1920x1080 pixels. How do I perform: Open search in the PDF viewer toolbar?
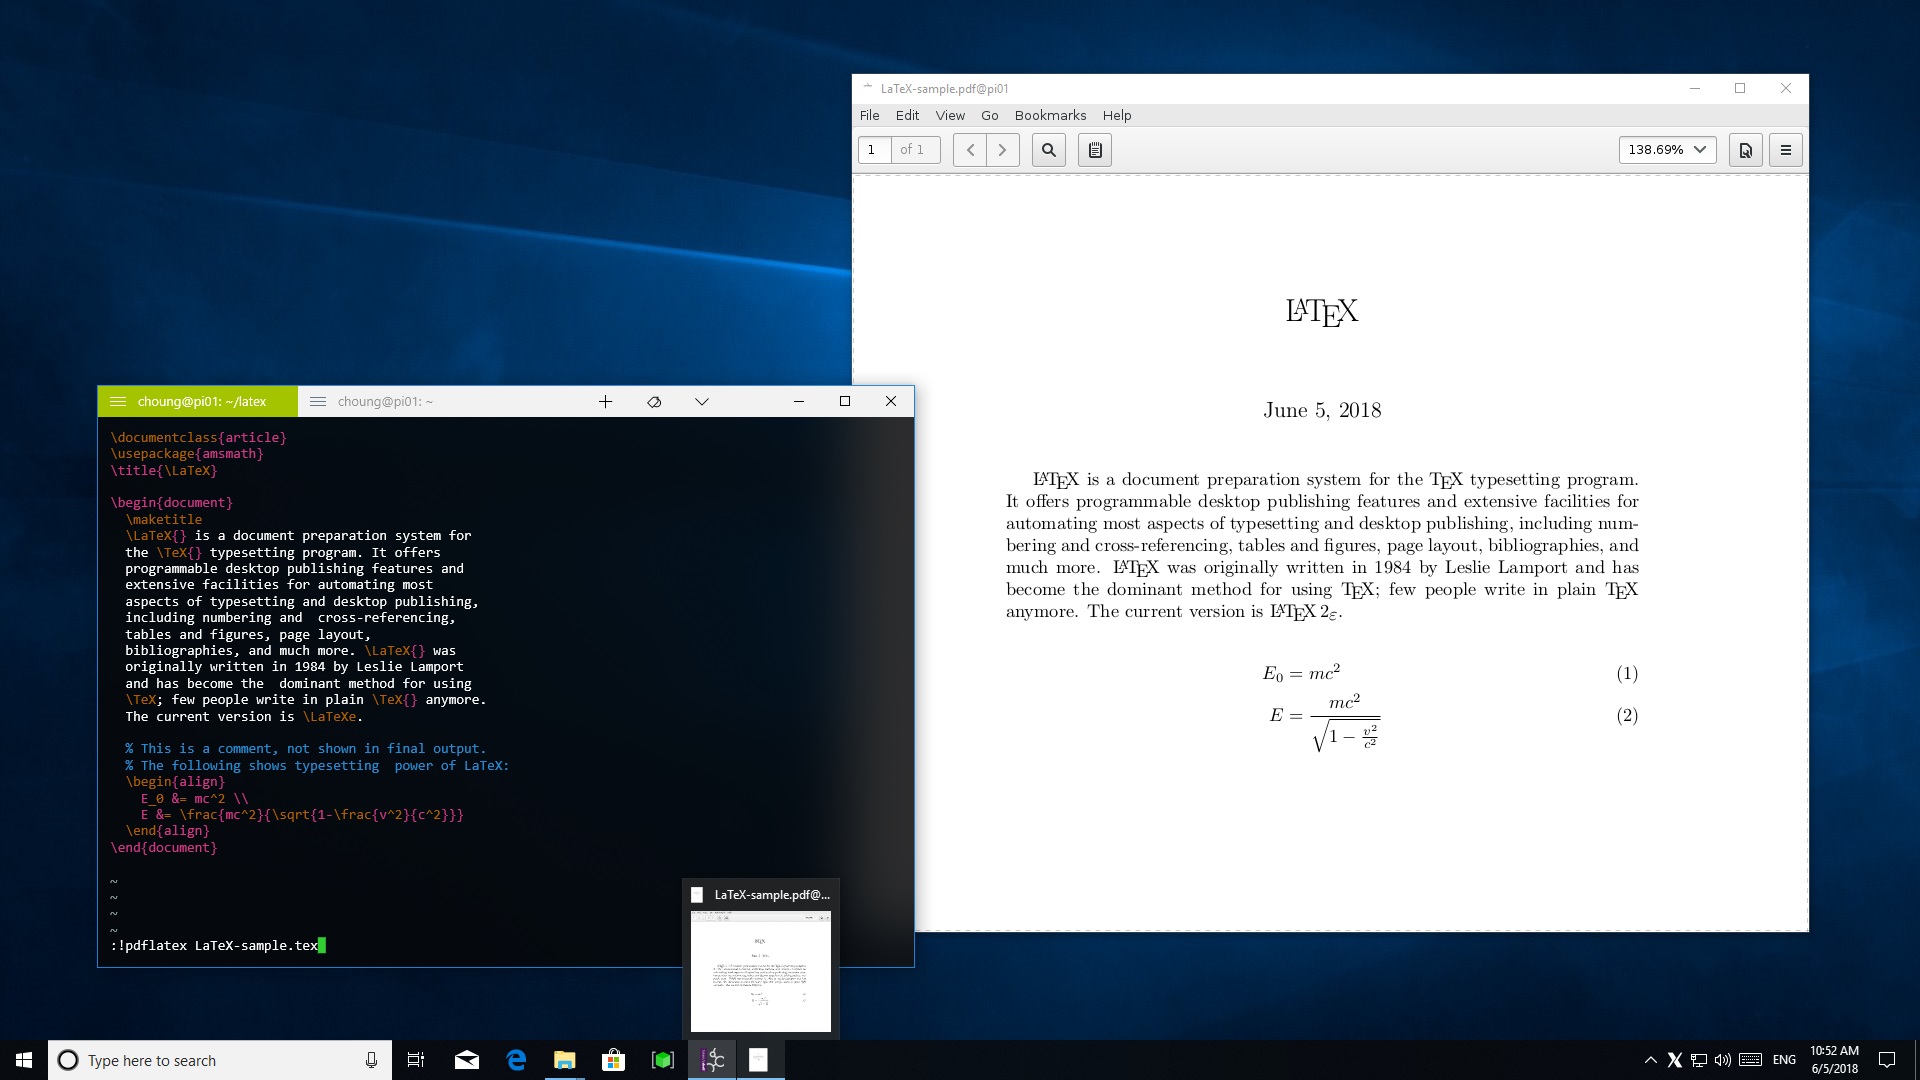pyautogui.click(x=1048, y=150)
